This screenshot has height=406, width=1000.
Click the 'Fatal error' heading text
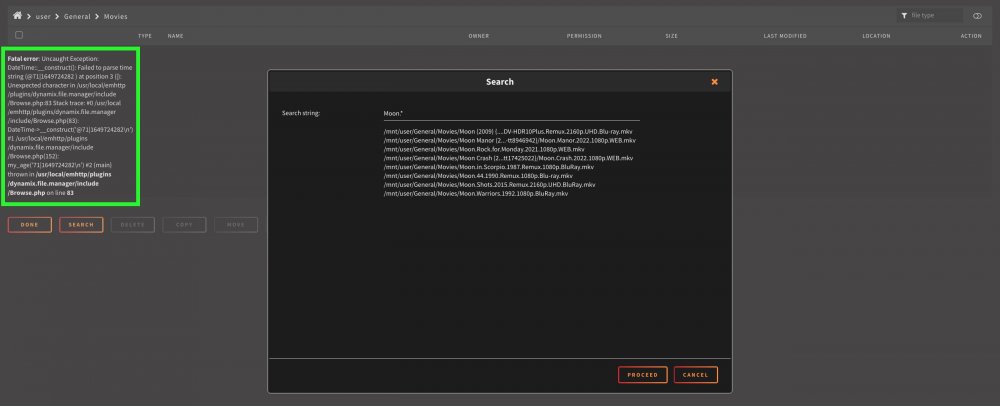(x=23, y=59)
